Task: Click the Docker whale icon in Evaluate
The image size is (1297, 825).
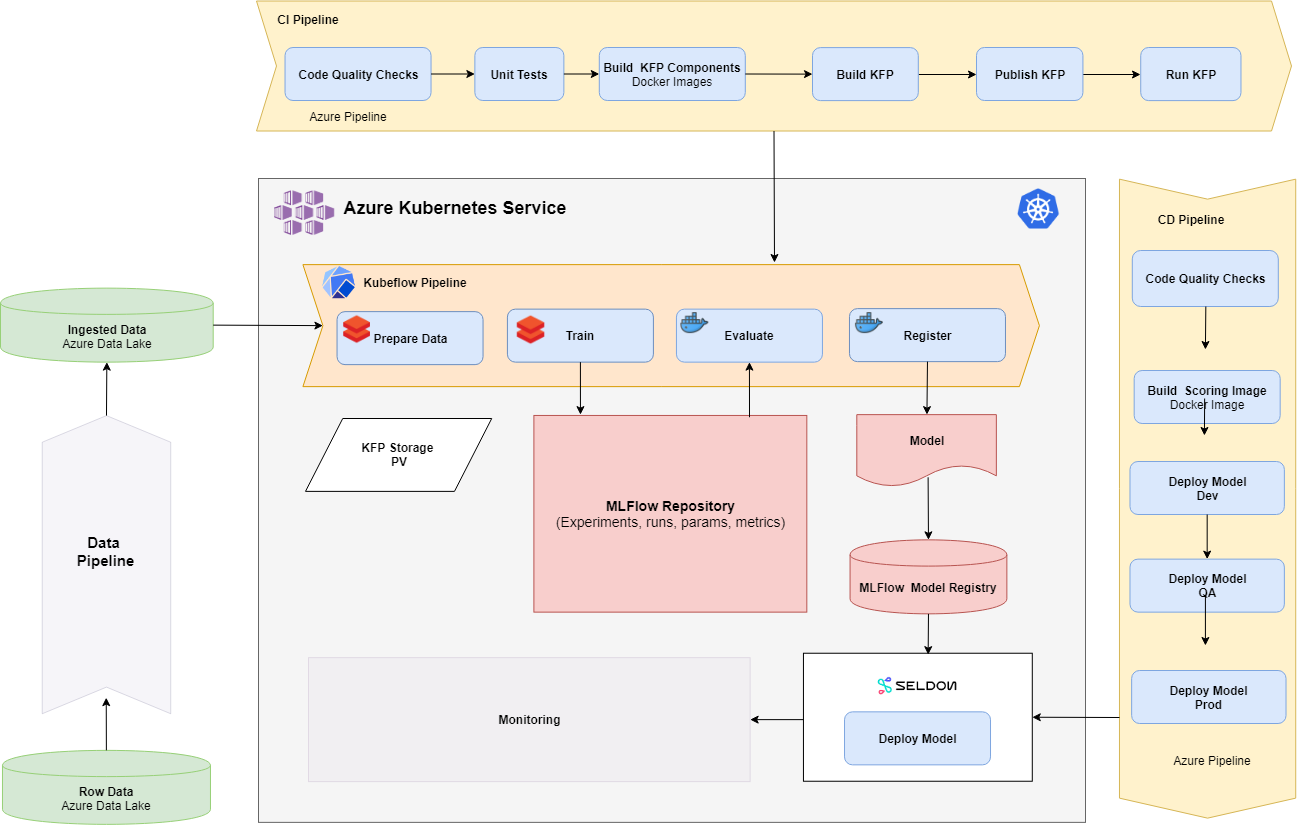Action: (x=693, y=323)
